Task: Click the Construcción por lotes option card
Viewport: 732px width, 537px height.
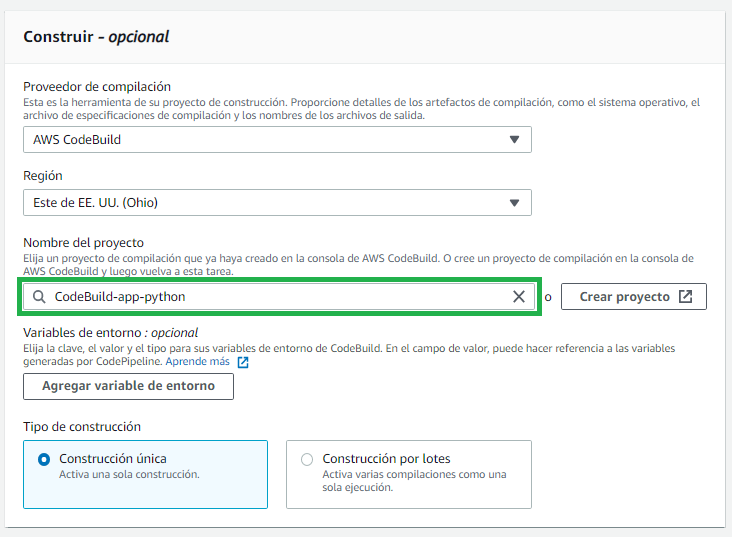Action: coord(409,474)
